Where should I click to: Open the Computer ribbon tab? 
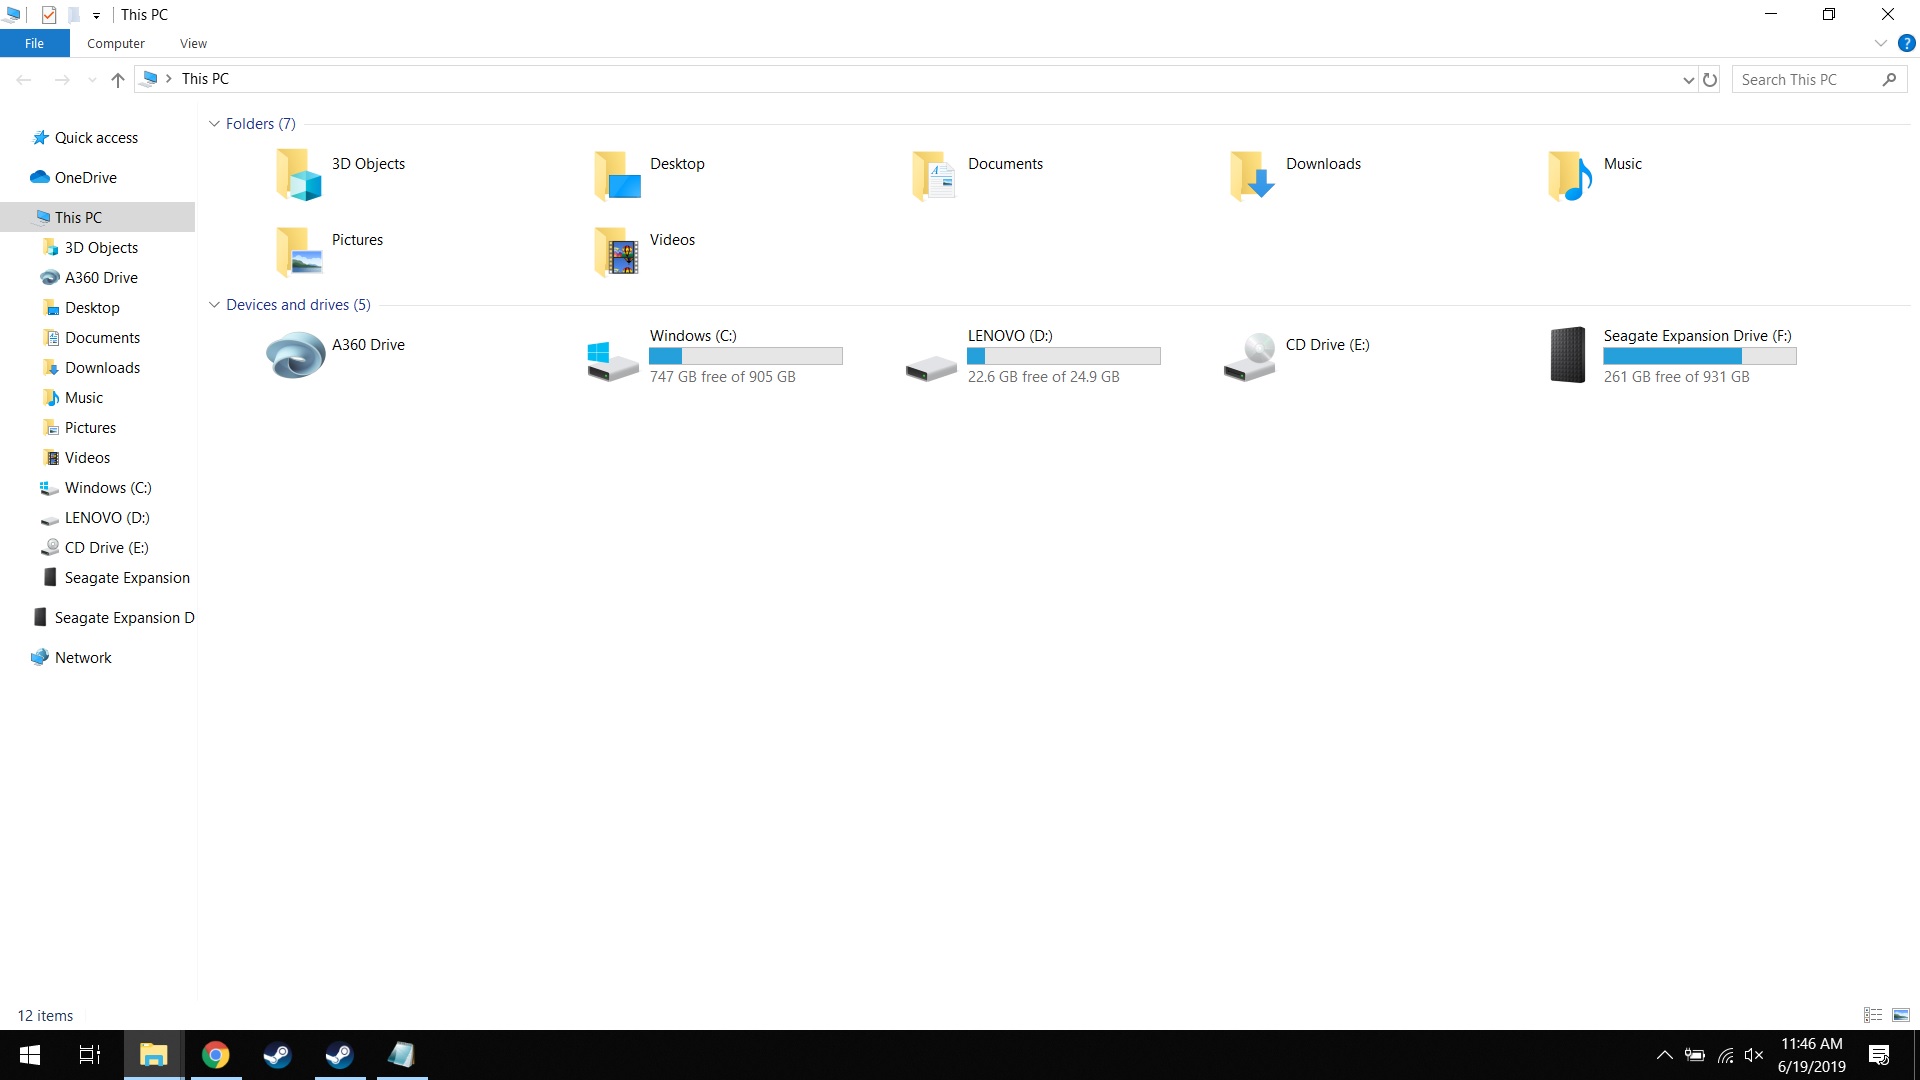[x=116, y=44]
